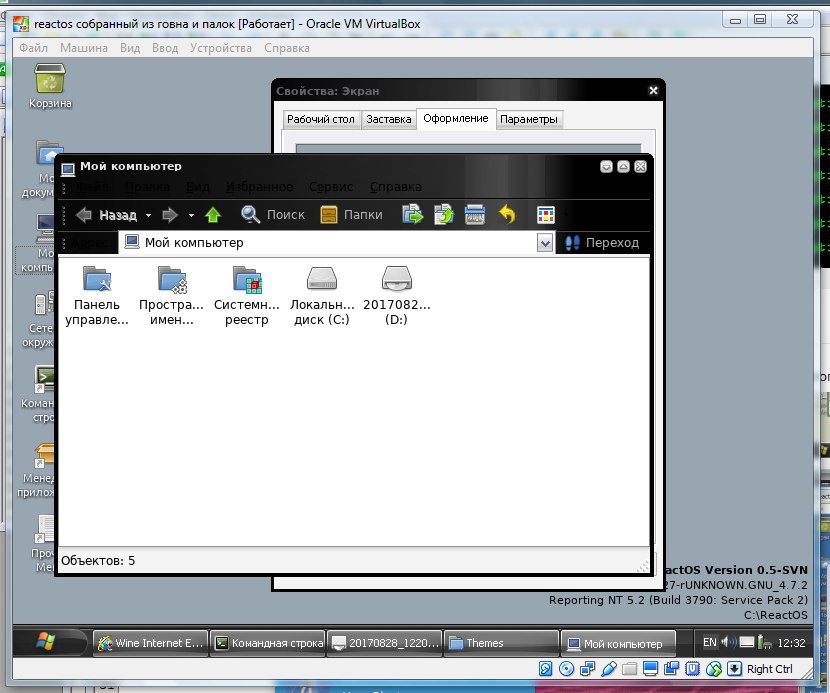The height and width of the screenshot is (693, 830).
Task: Click the Переход (Go) button
Action: pyautogui.click(x=602, y=243)
